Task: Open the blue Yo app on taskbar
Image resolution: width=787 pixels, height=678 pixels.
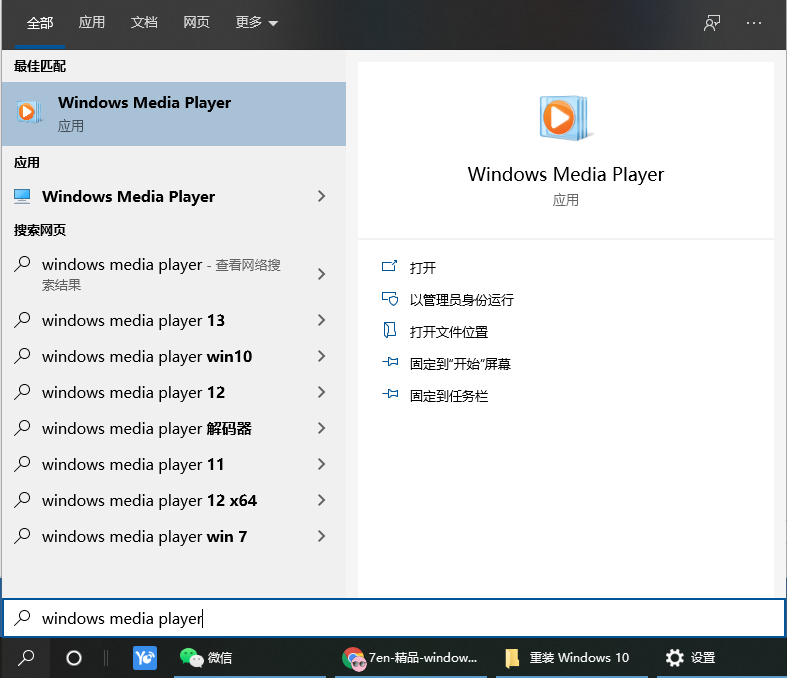Action: pyautogui.click(x=145, y=657)
